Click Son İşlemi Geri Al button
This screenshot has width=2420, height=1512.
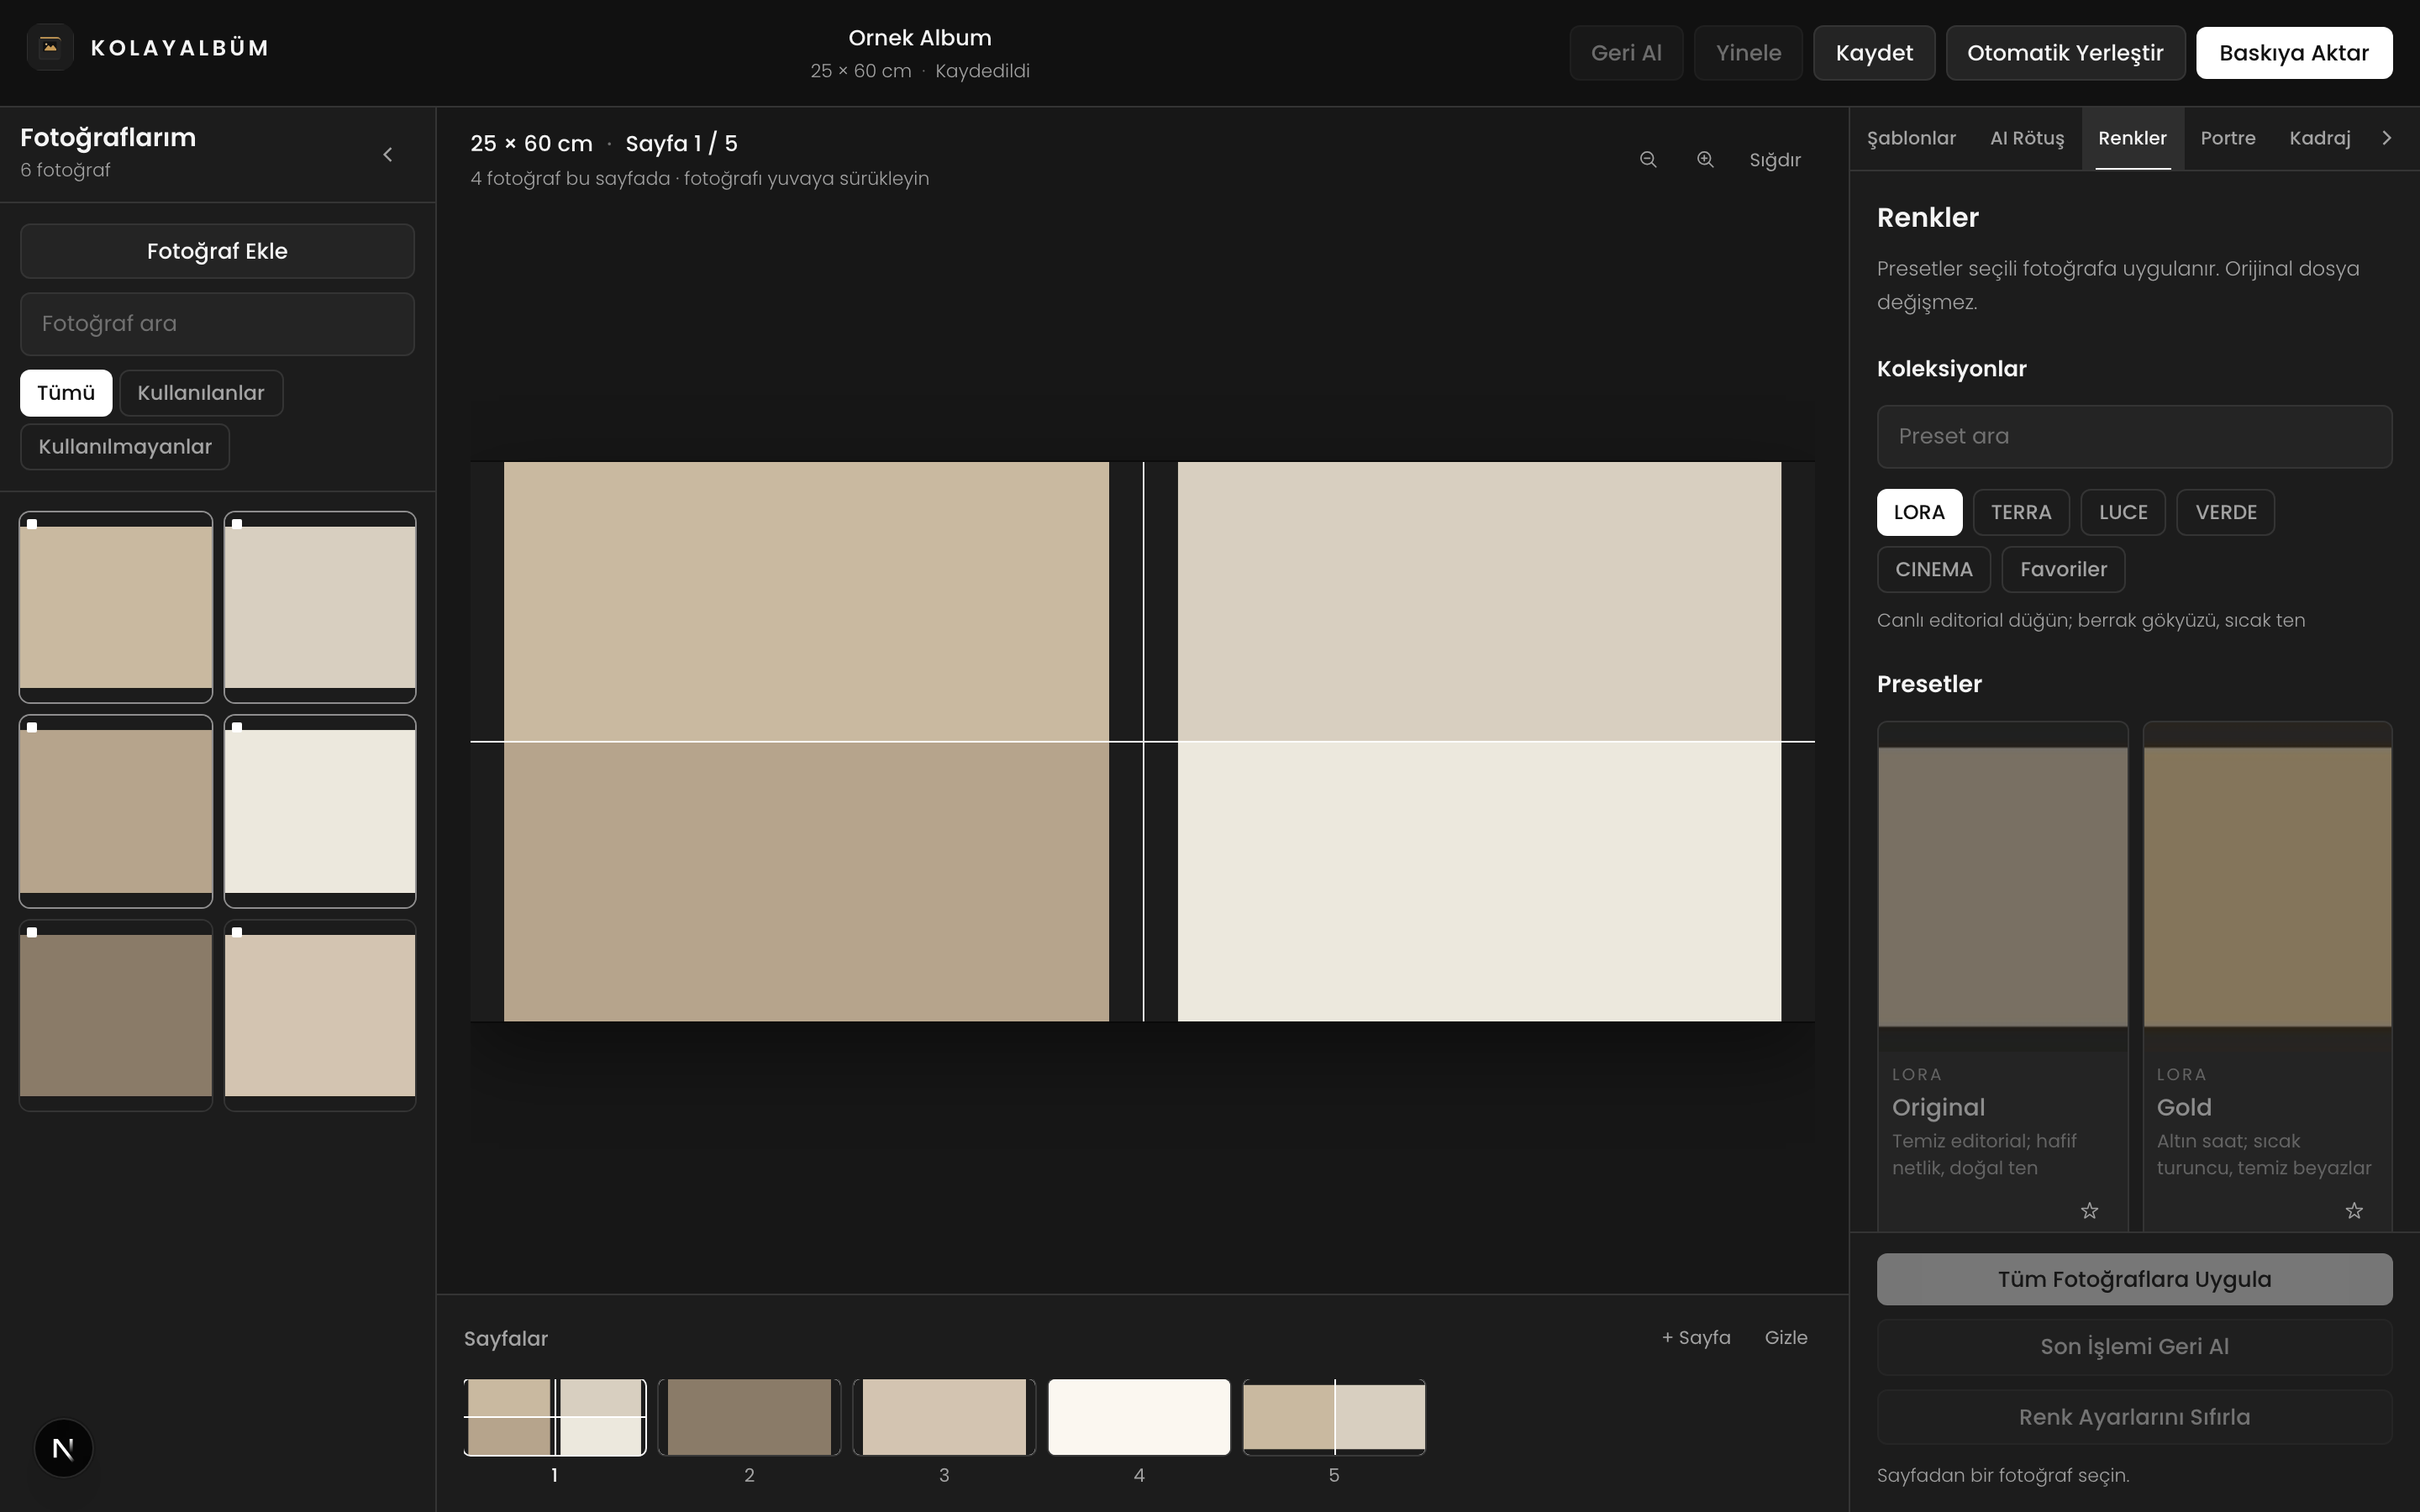coord(2134,1347)
